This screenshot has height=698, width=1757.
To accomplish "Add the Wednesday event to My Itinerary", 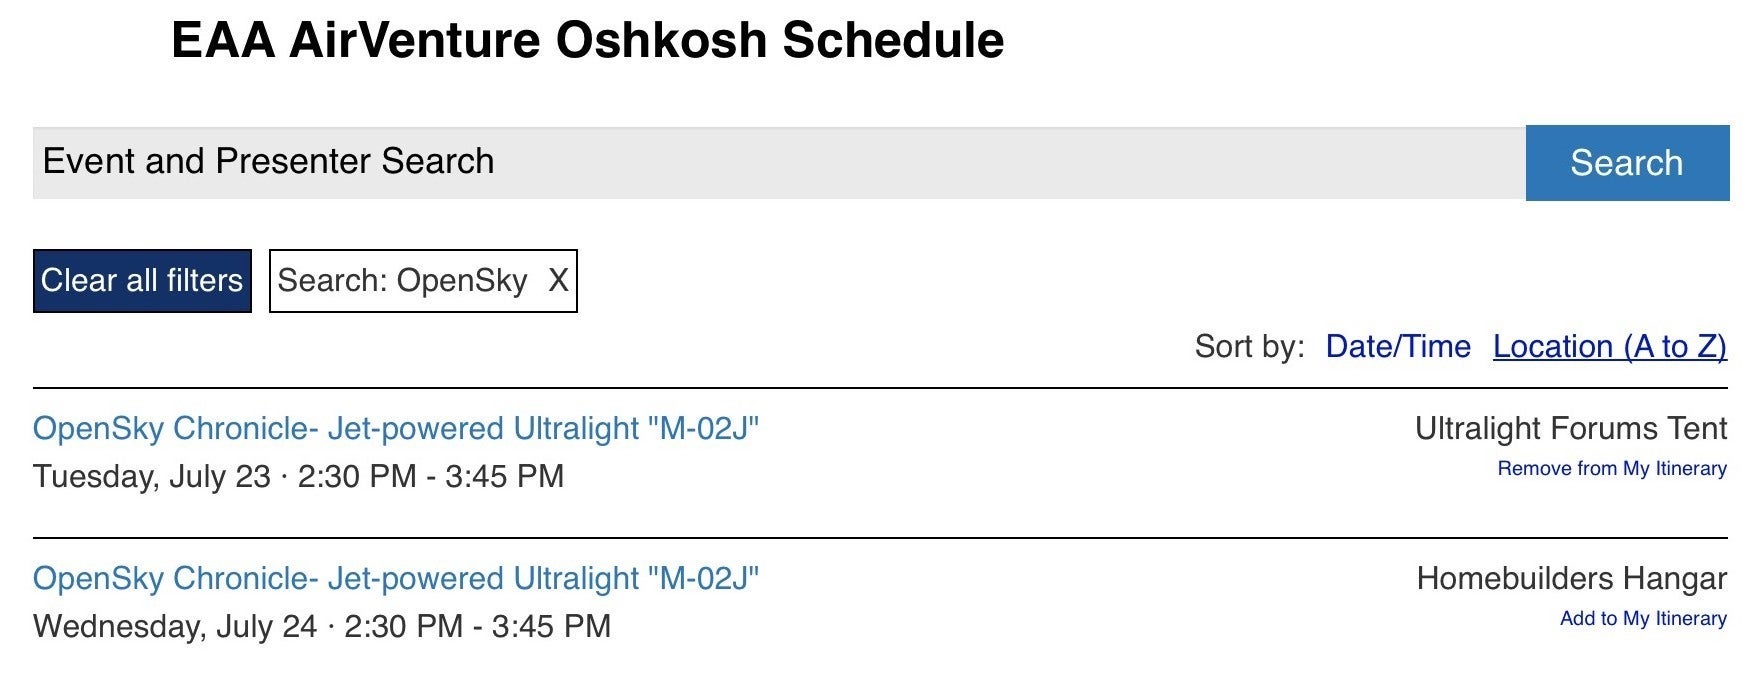I will pyautogui.click(x=1642, y=619).
